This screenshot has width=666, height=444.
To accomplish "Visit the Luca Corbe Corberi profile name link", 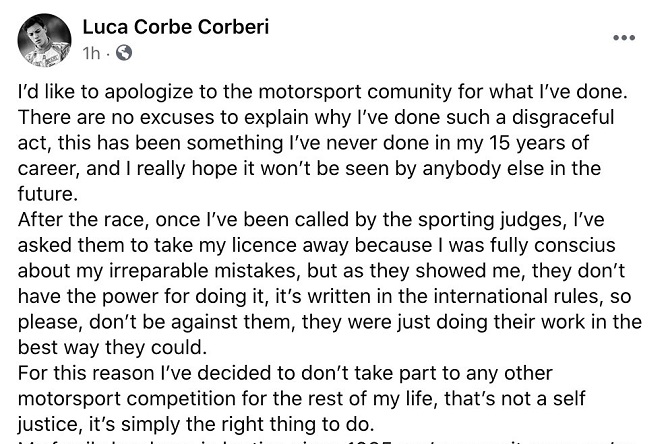I will click(x=176, y=27).
